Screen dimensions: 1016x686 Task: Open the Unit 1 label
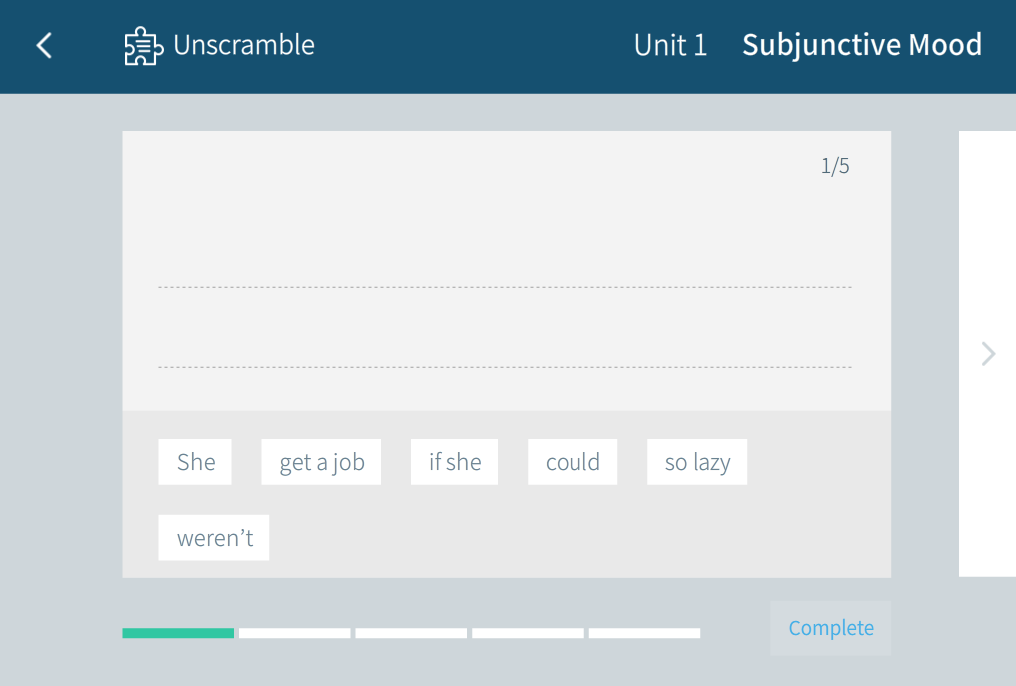click(x=670, y=46)
